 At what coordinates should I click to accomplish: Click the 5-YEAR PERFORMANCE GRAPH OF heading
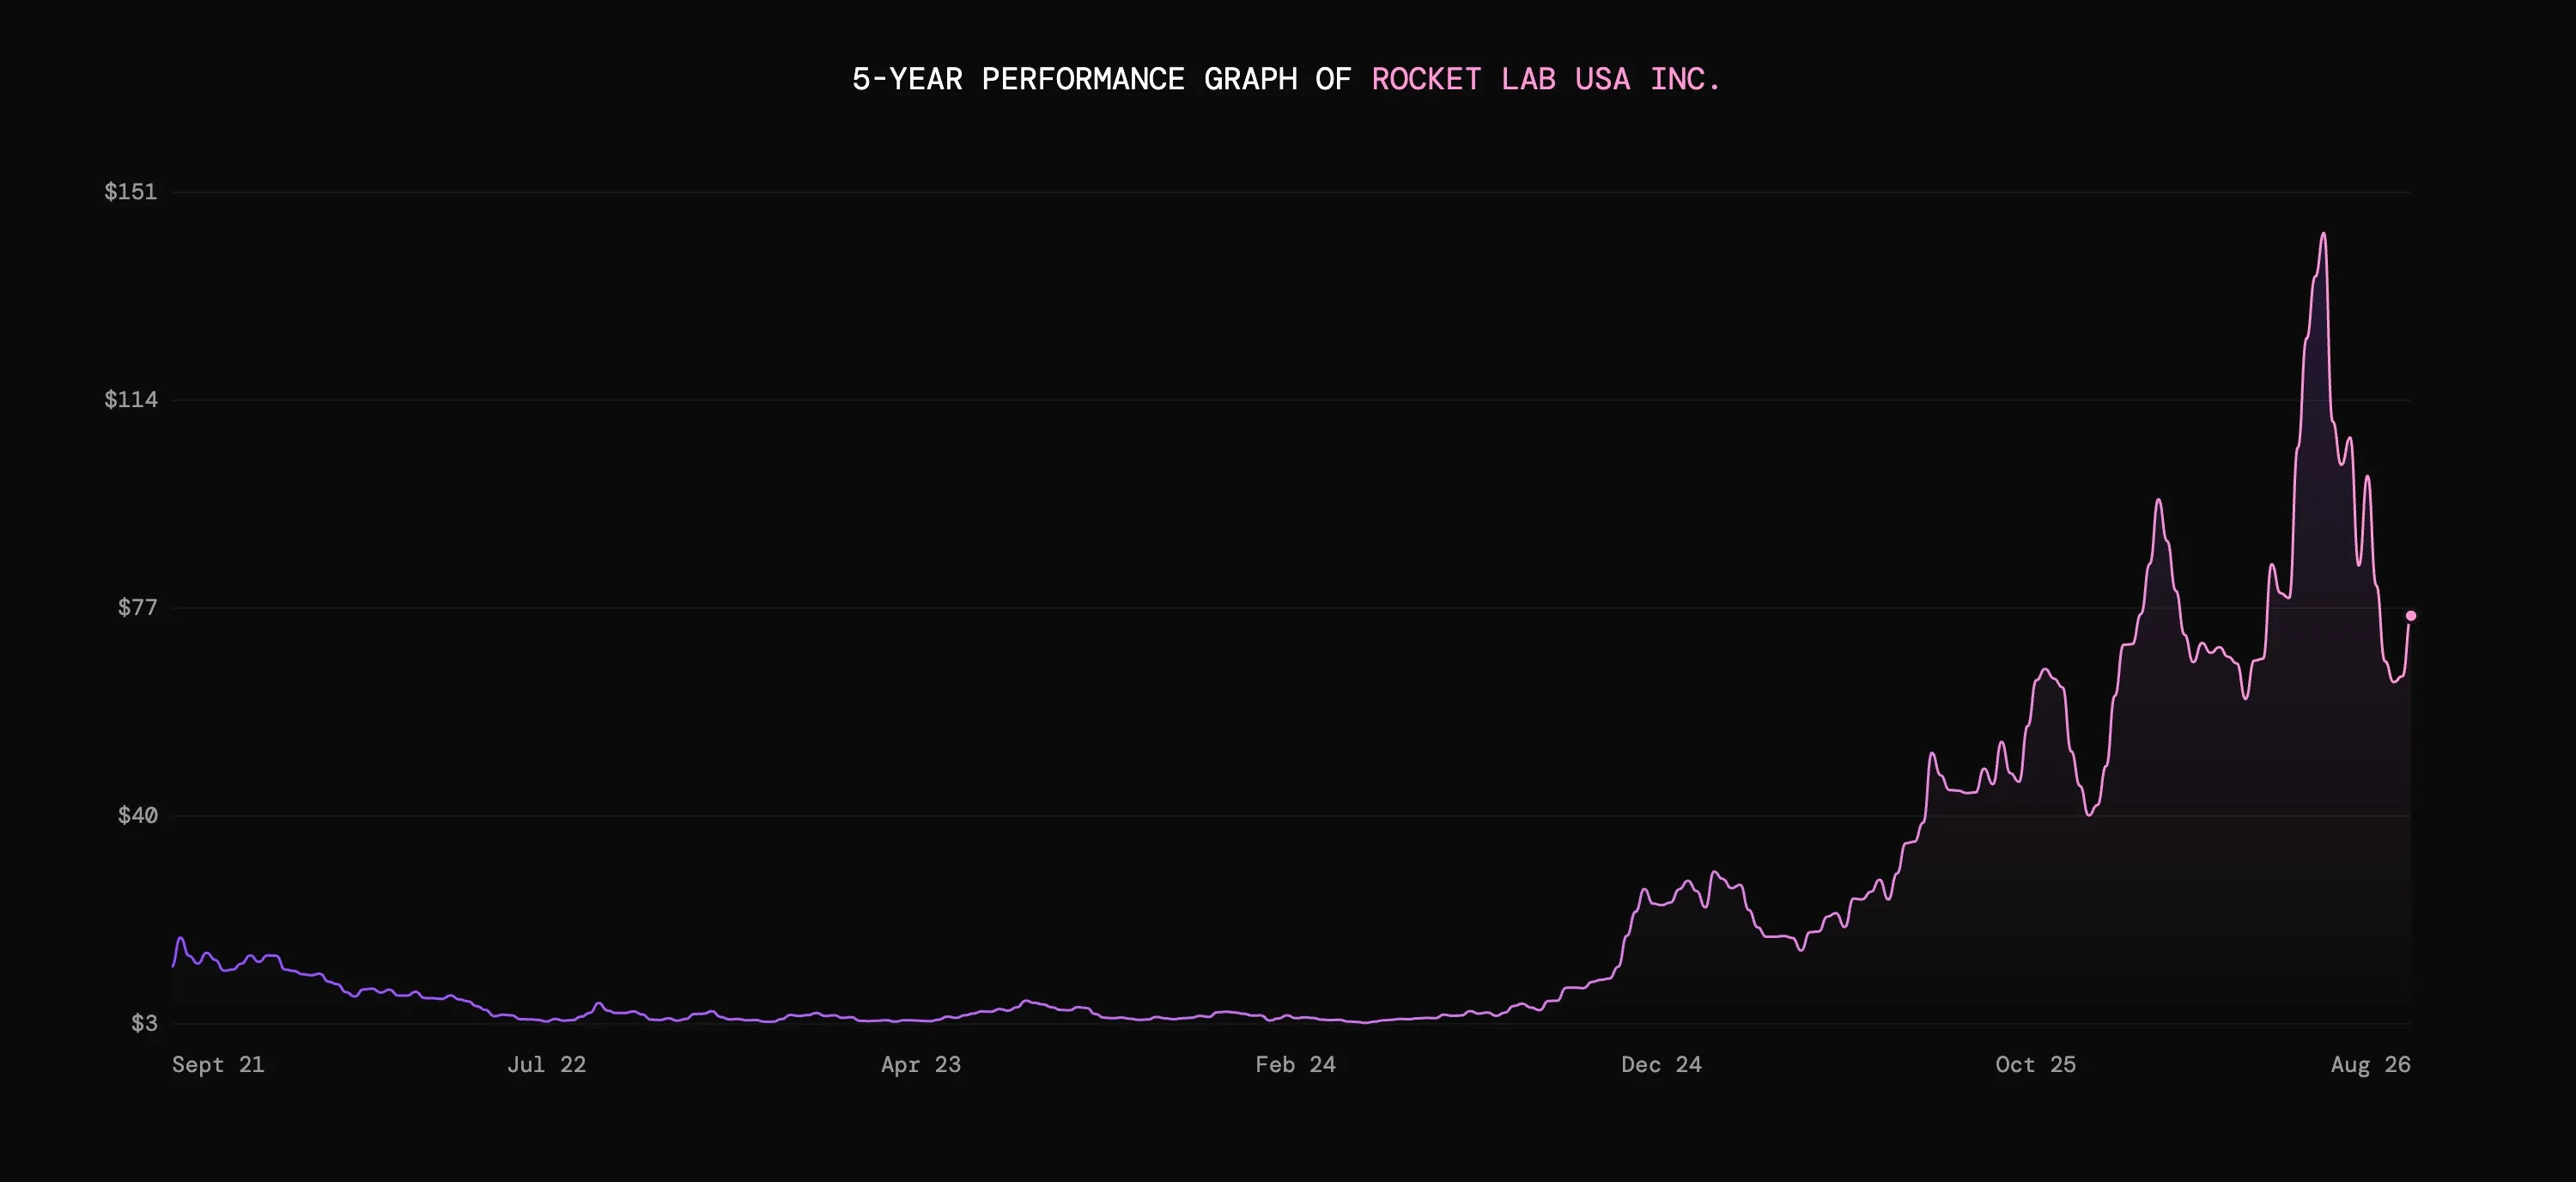click(1101, 79)
